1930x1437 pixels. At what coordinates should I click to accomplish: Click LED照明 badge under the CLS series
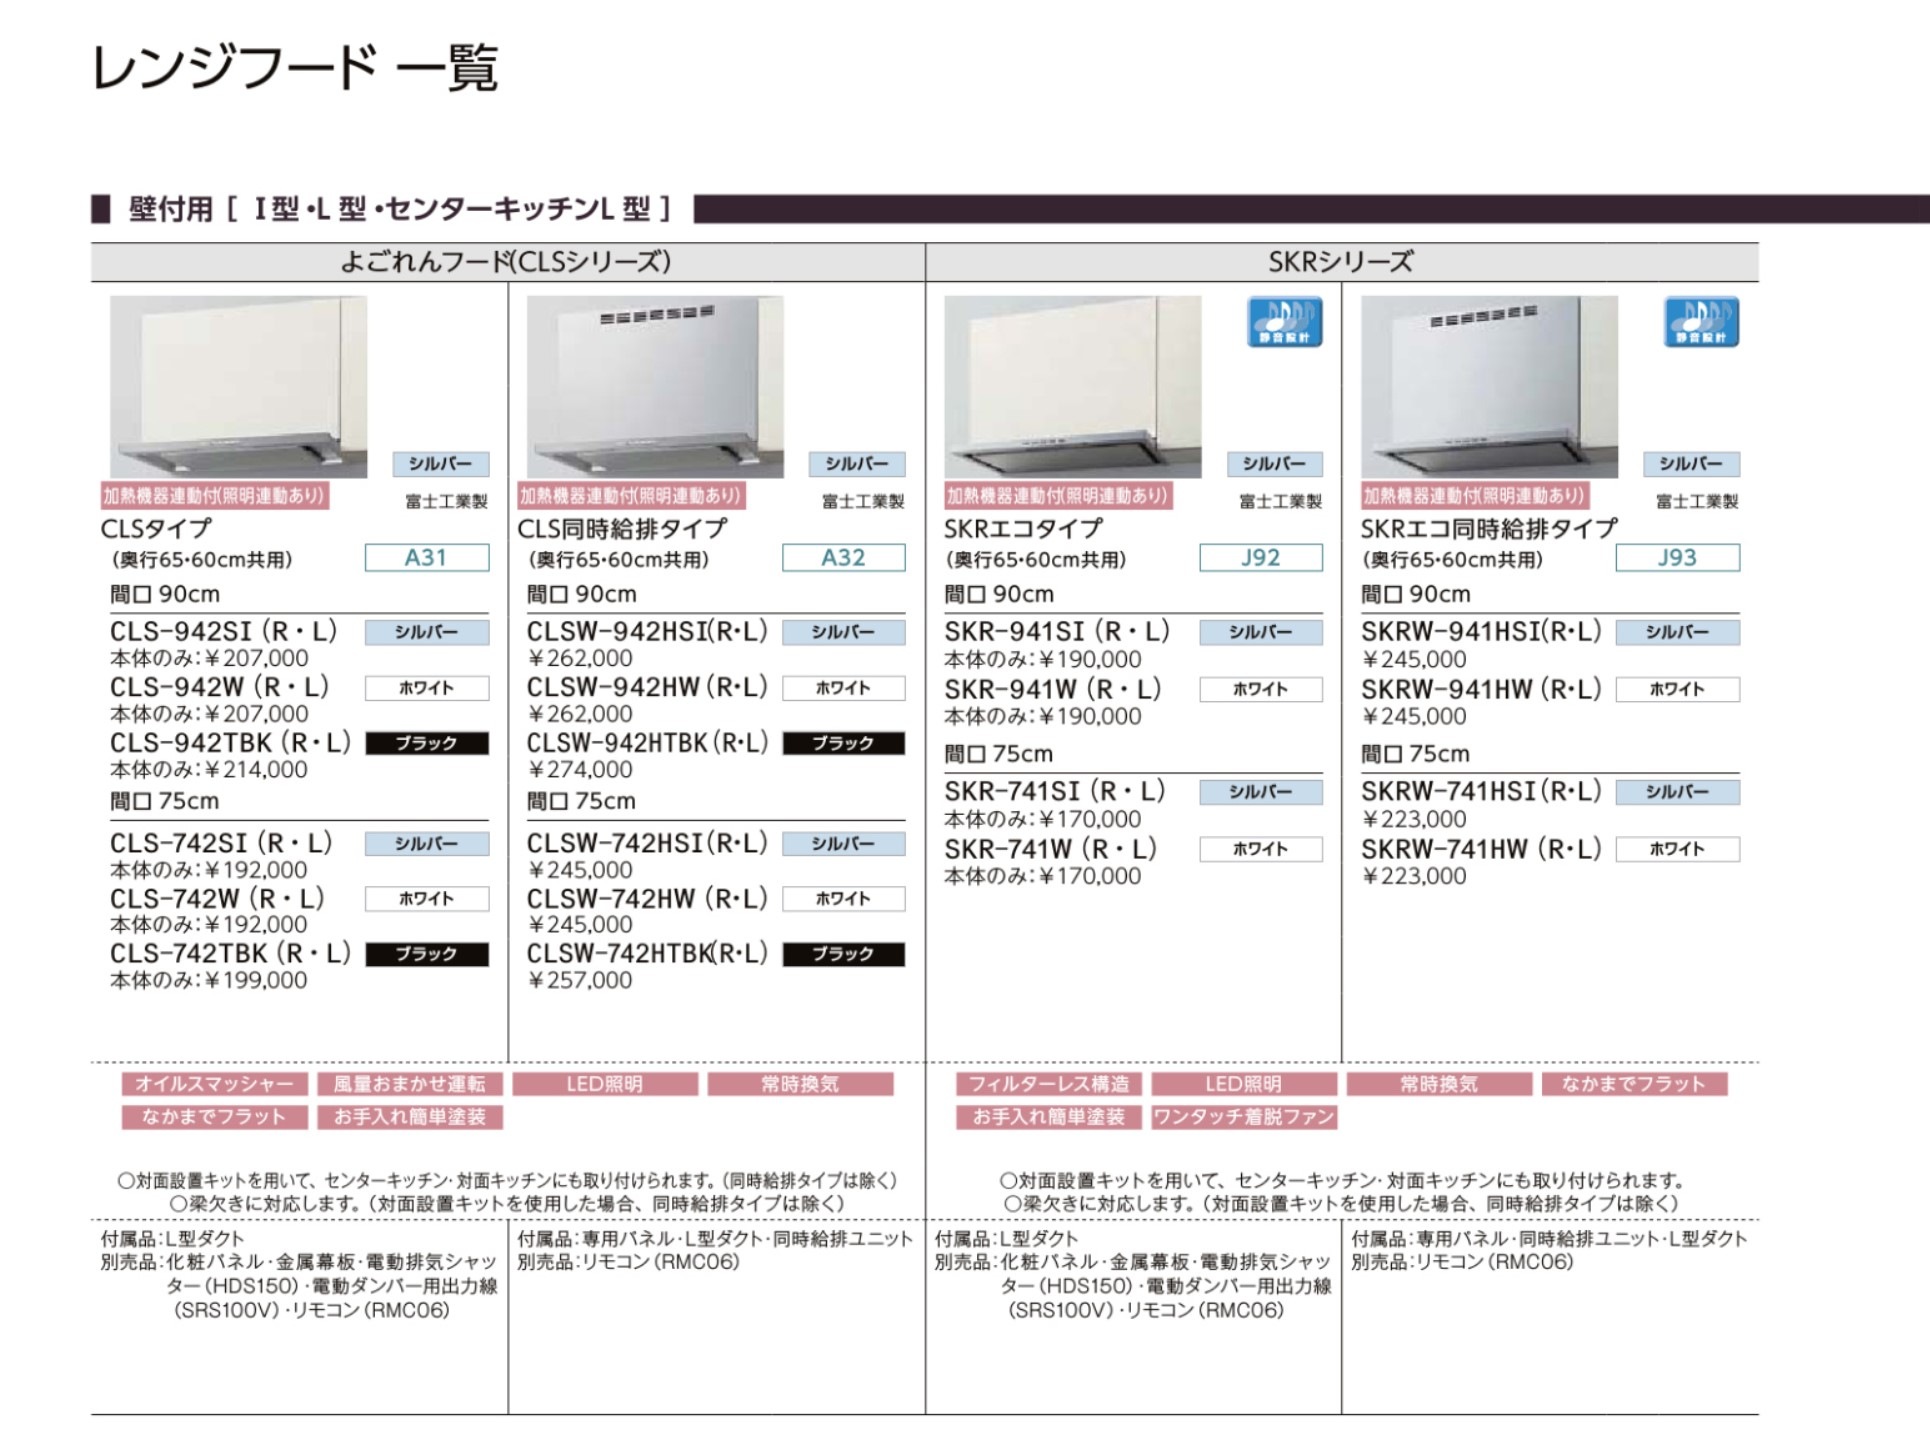605,1084
